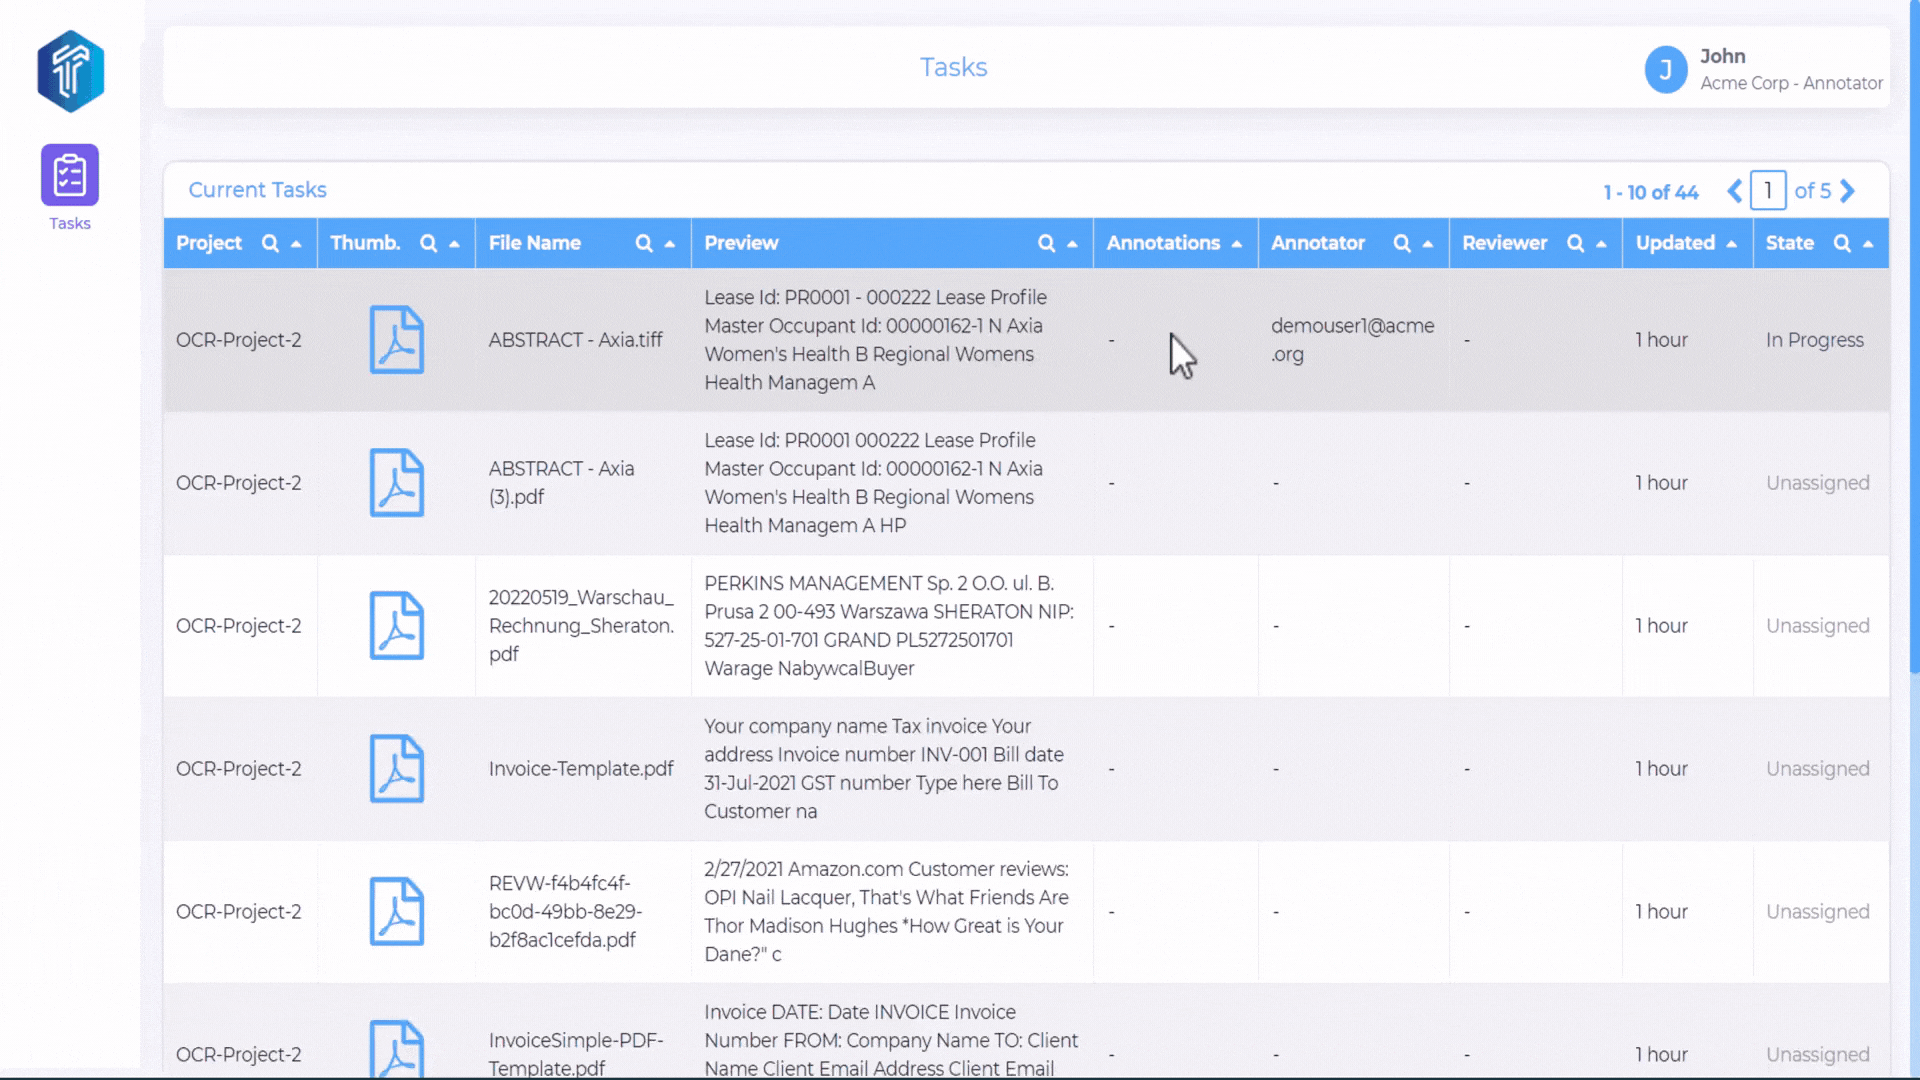Image resolution: width=1920 pixels, height=1080 pixels.
Task: Sort by Reviewer column arrow
Action: (x=1601, y=244)
